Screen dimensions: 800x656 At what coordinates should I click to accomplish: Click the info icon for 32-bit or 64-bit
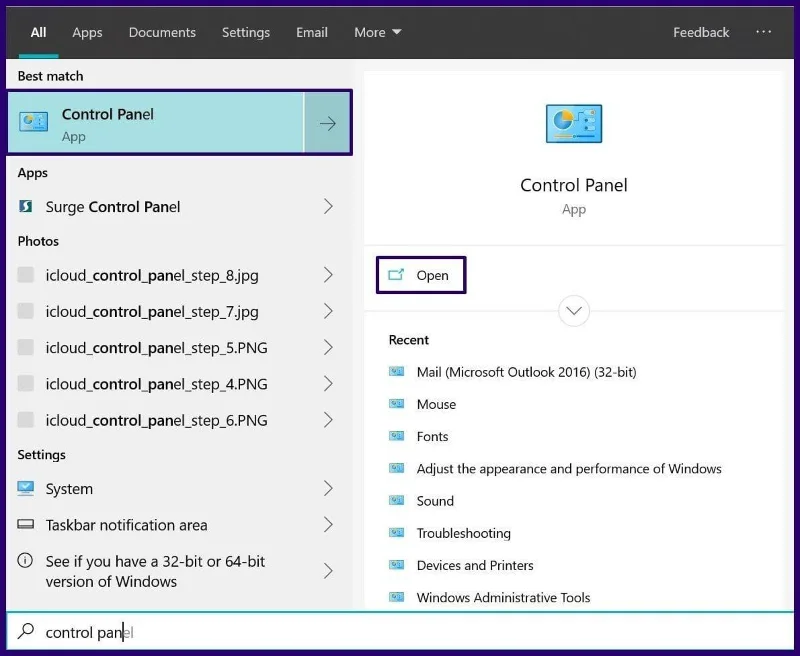[x=25, y=561]
